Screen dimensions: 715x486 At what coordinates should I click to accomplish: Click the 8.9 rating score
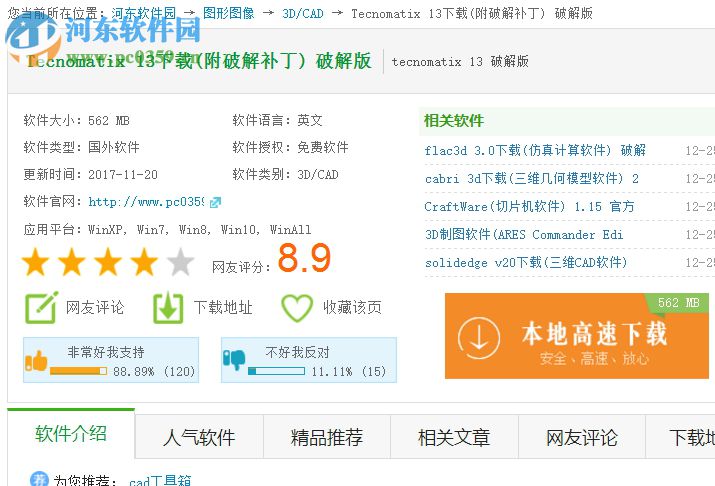point(304,258)
